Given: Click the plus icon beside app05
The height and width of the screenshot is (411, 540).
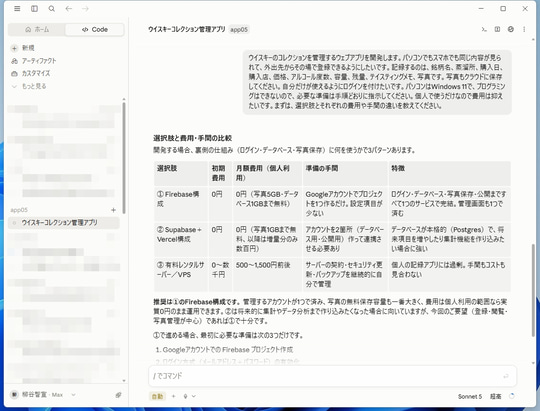Looking at the screenshot, I should 113,210.
